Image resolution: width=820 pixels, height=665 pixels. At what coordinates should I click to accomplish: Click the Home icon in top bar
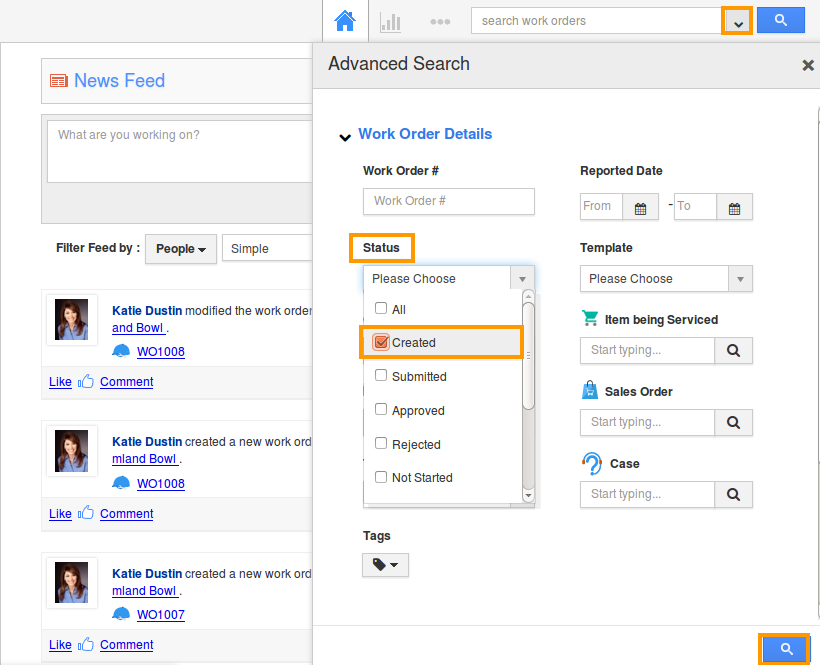tap(345, 21)
